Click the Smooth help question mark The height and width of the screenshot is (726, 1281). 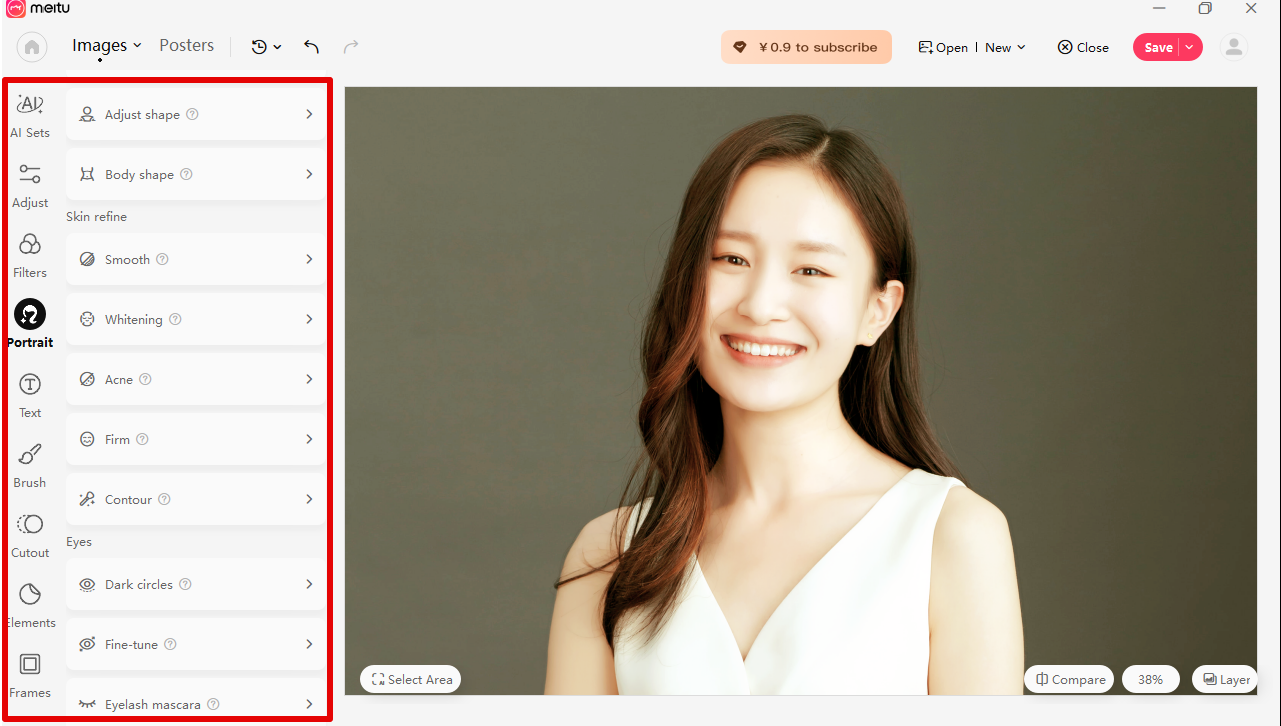[x=162, y=259]
